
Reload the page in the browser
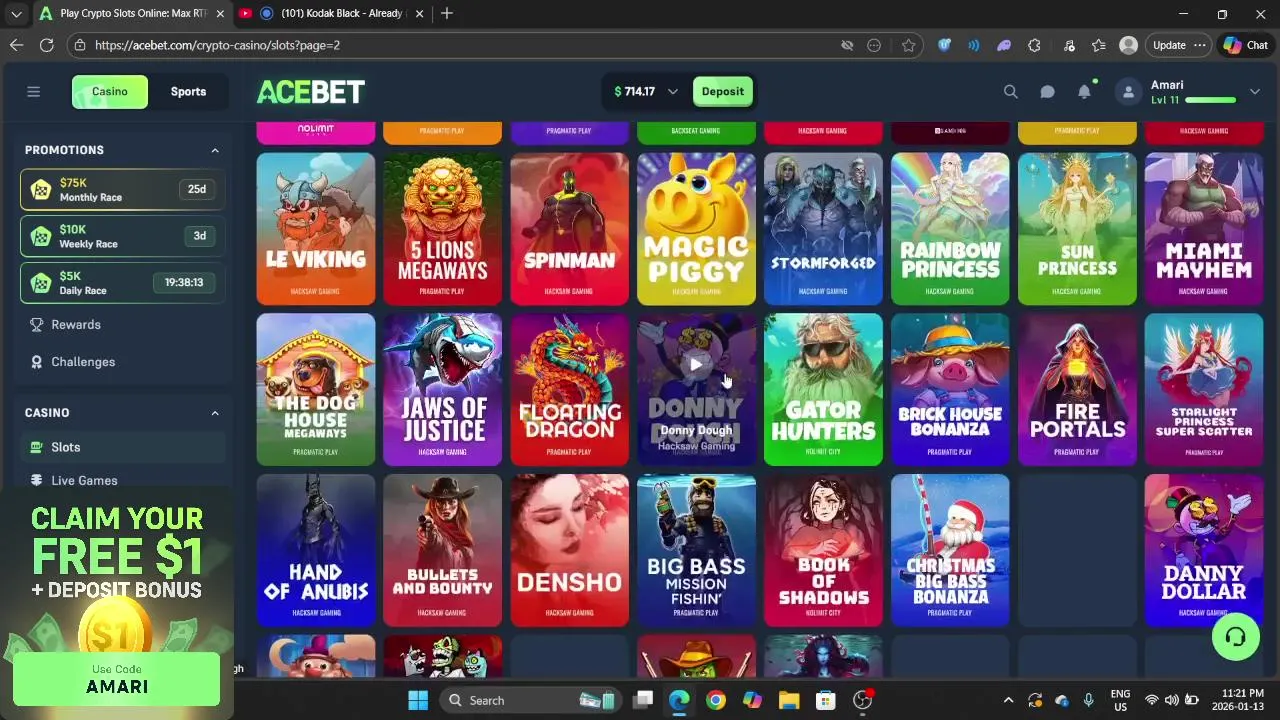[x=46, y=45]
